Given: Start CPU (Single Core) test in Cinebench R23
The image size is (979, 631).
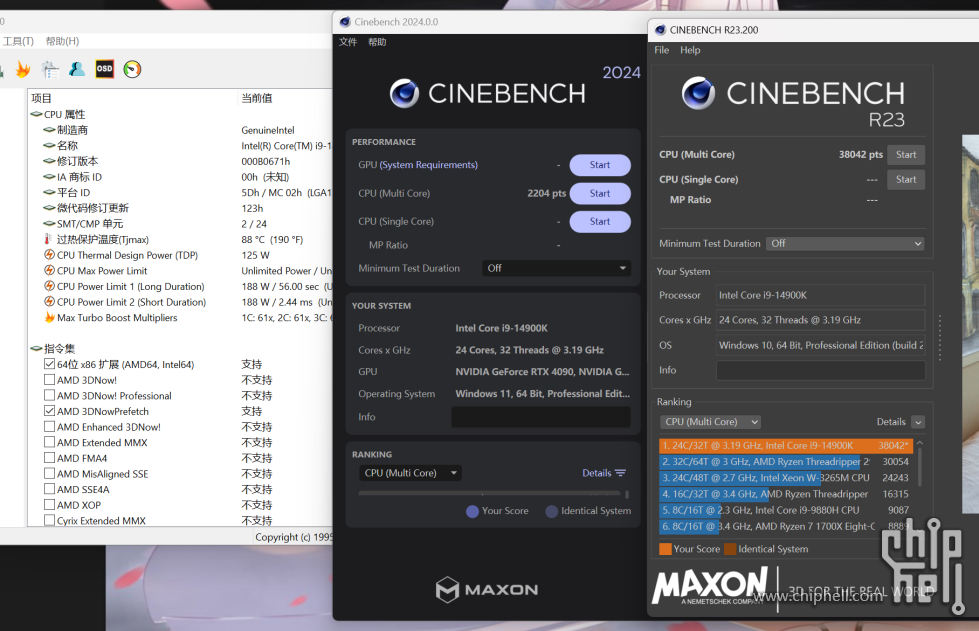Looking at the screenshot, I should click(906, 180).
